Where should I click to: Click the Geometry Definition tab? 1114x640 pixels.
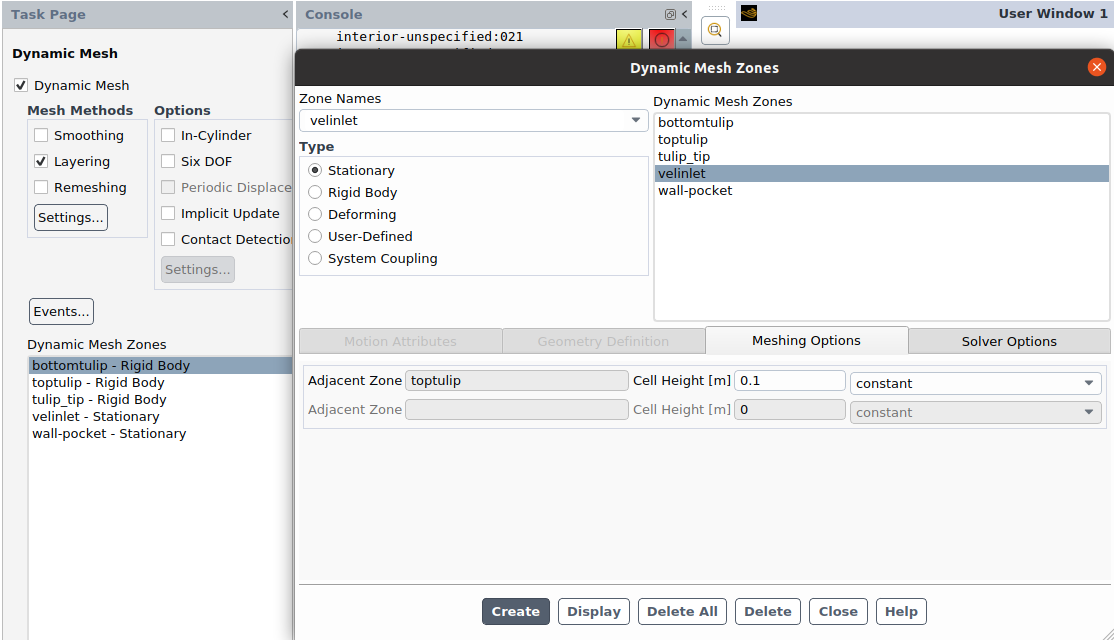603,342
